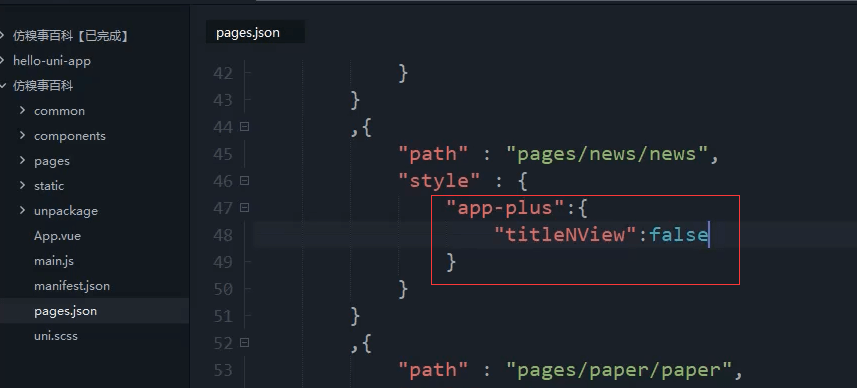Select the 仿糗事百科【已完成】 project name
Image resolution: width=857 pixels, height=388 pixels.
71,36
